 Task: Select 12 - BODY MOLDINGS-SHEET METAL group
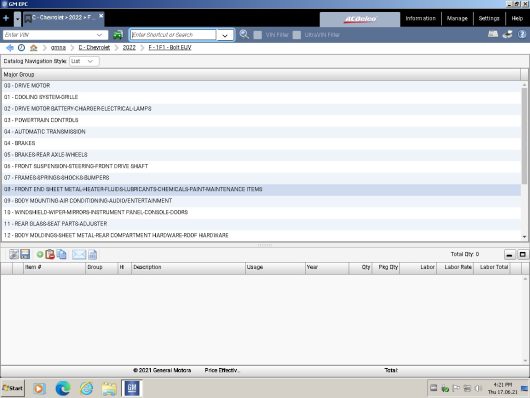pos(261,235)
